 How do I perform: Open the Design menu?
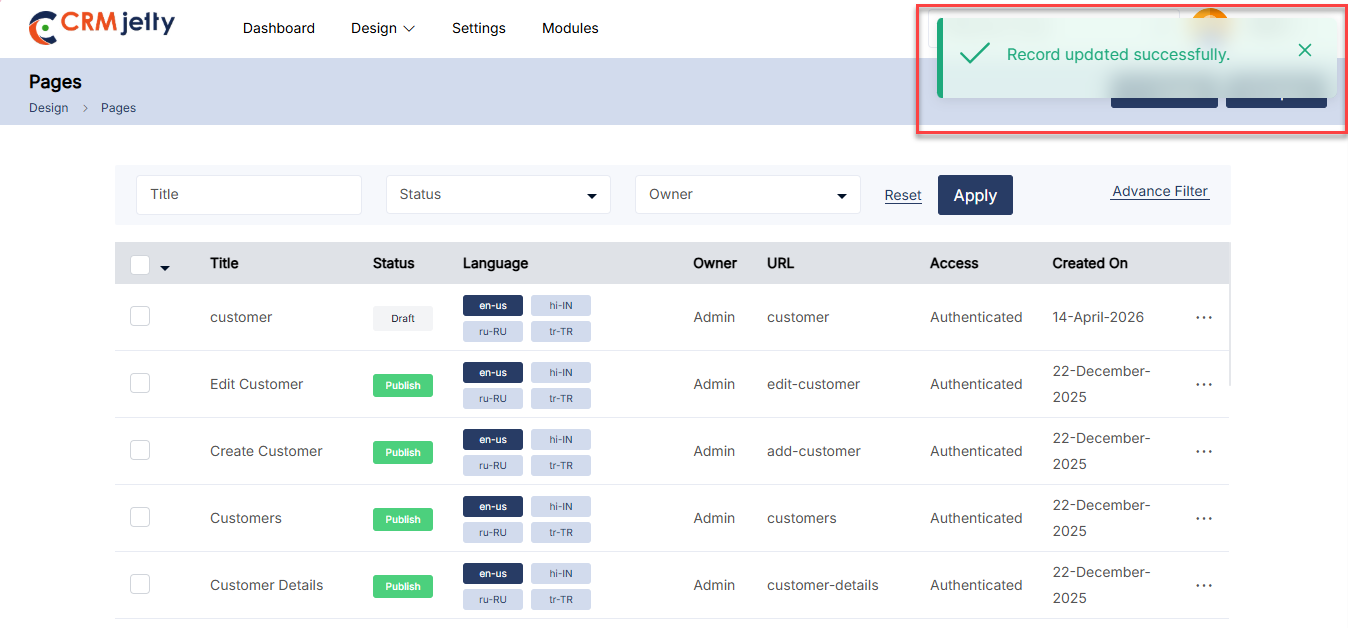tap(382, 28)
